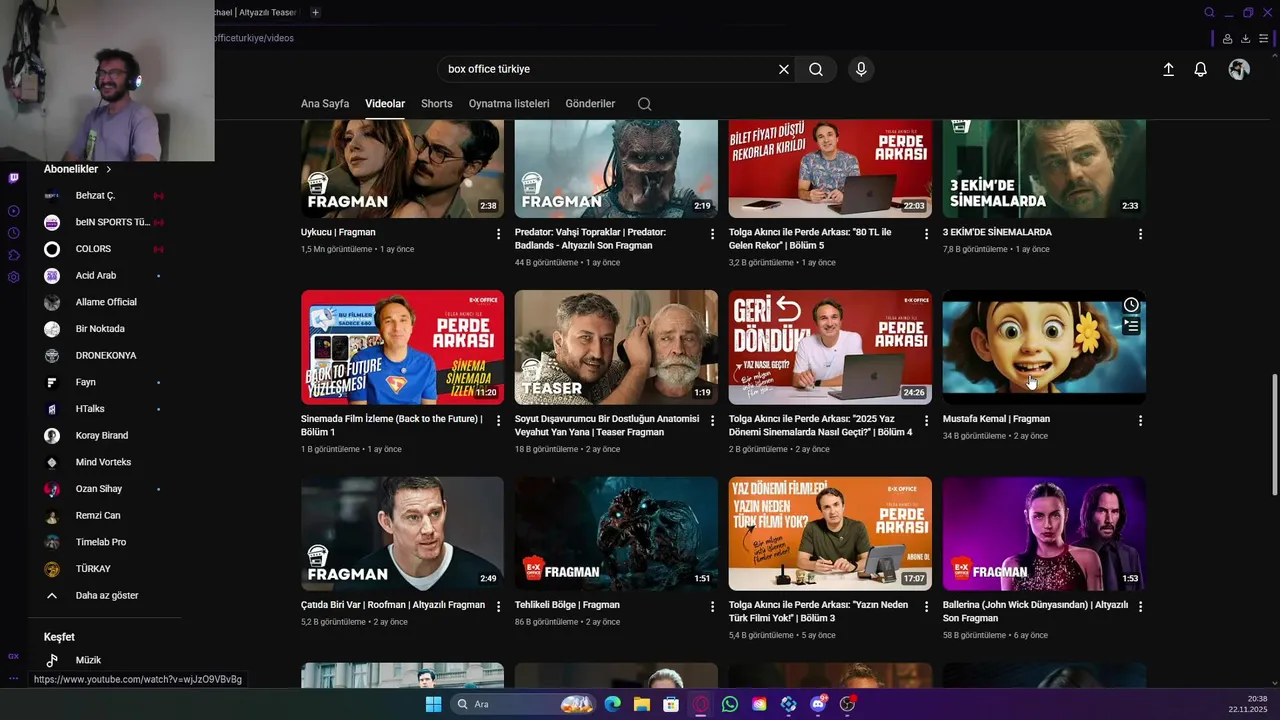Start voice search with the microphone
1280x720 pixels.
tap(861, 69)
